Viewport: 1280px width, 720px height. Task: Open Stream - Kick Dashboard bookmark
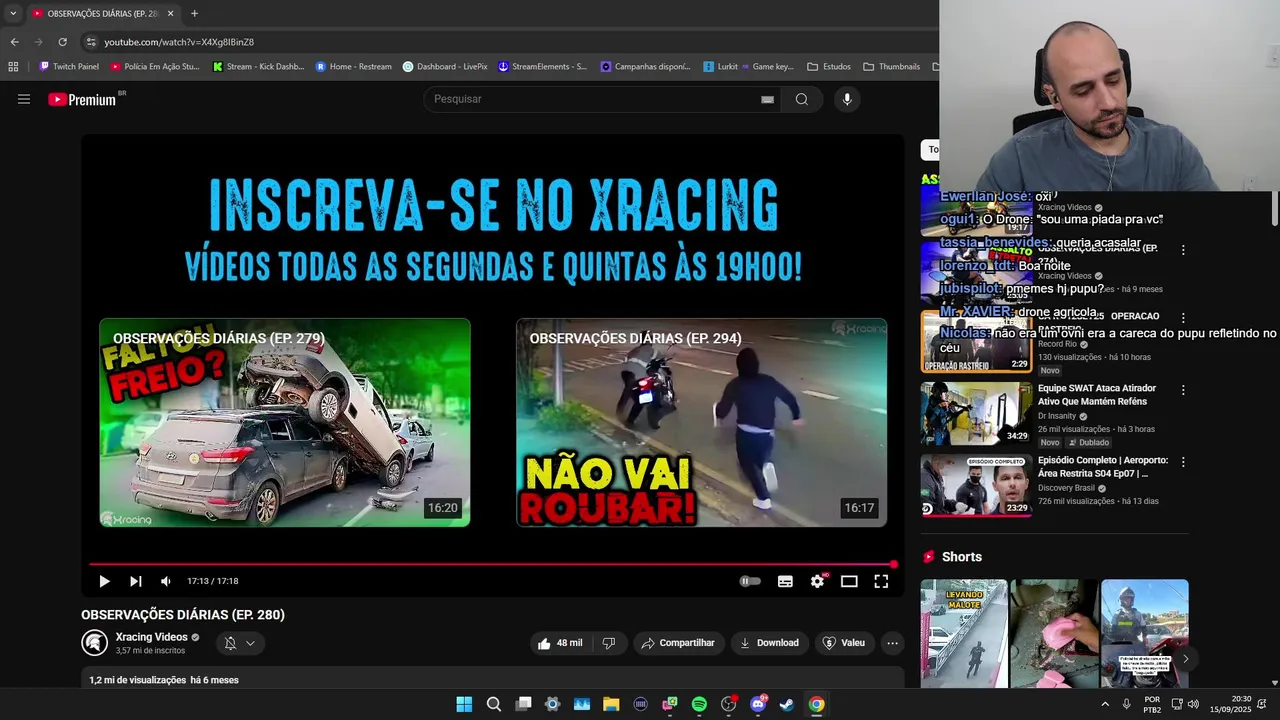pyautogui.click(x=258, y=67)
